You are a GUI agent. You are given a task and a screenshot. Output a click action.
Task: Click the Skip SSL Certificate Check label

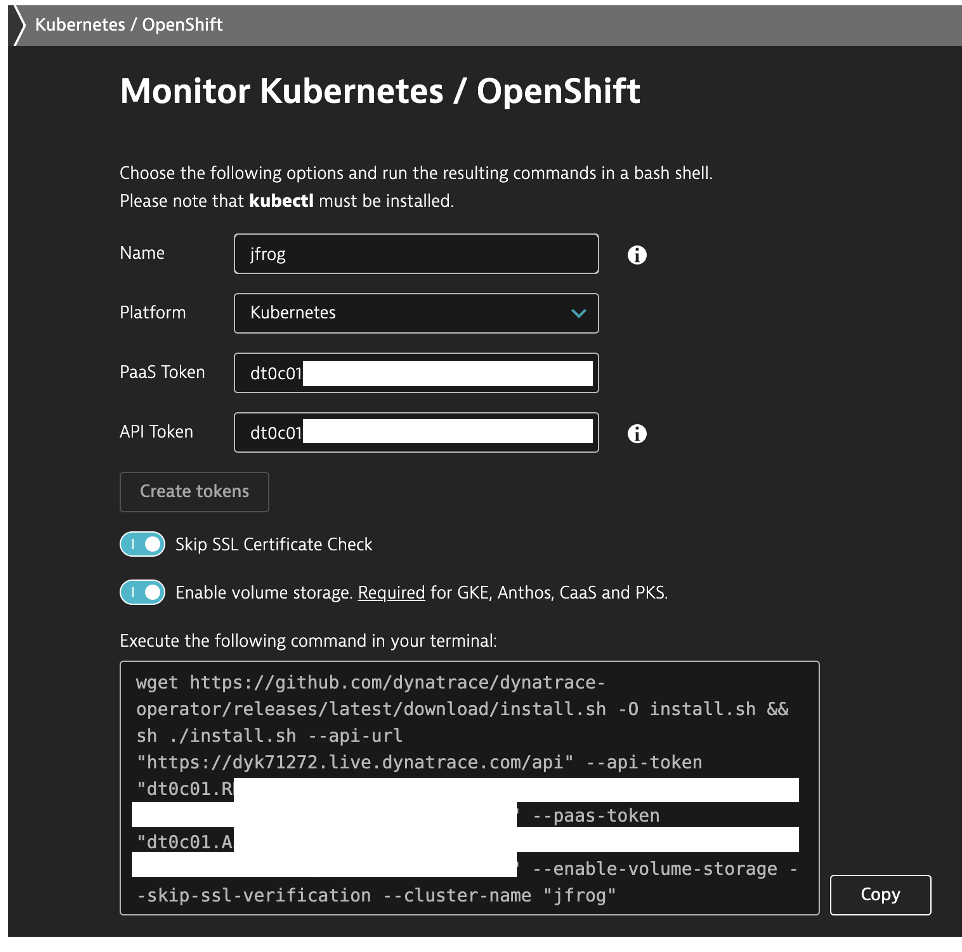click(274, 544)
